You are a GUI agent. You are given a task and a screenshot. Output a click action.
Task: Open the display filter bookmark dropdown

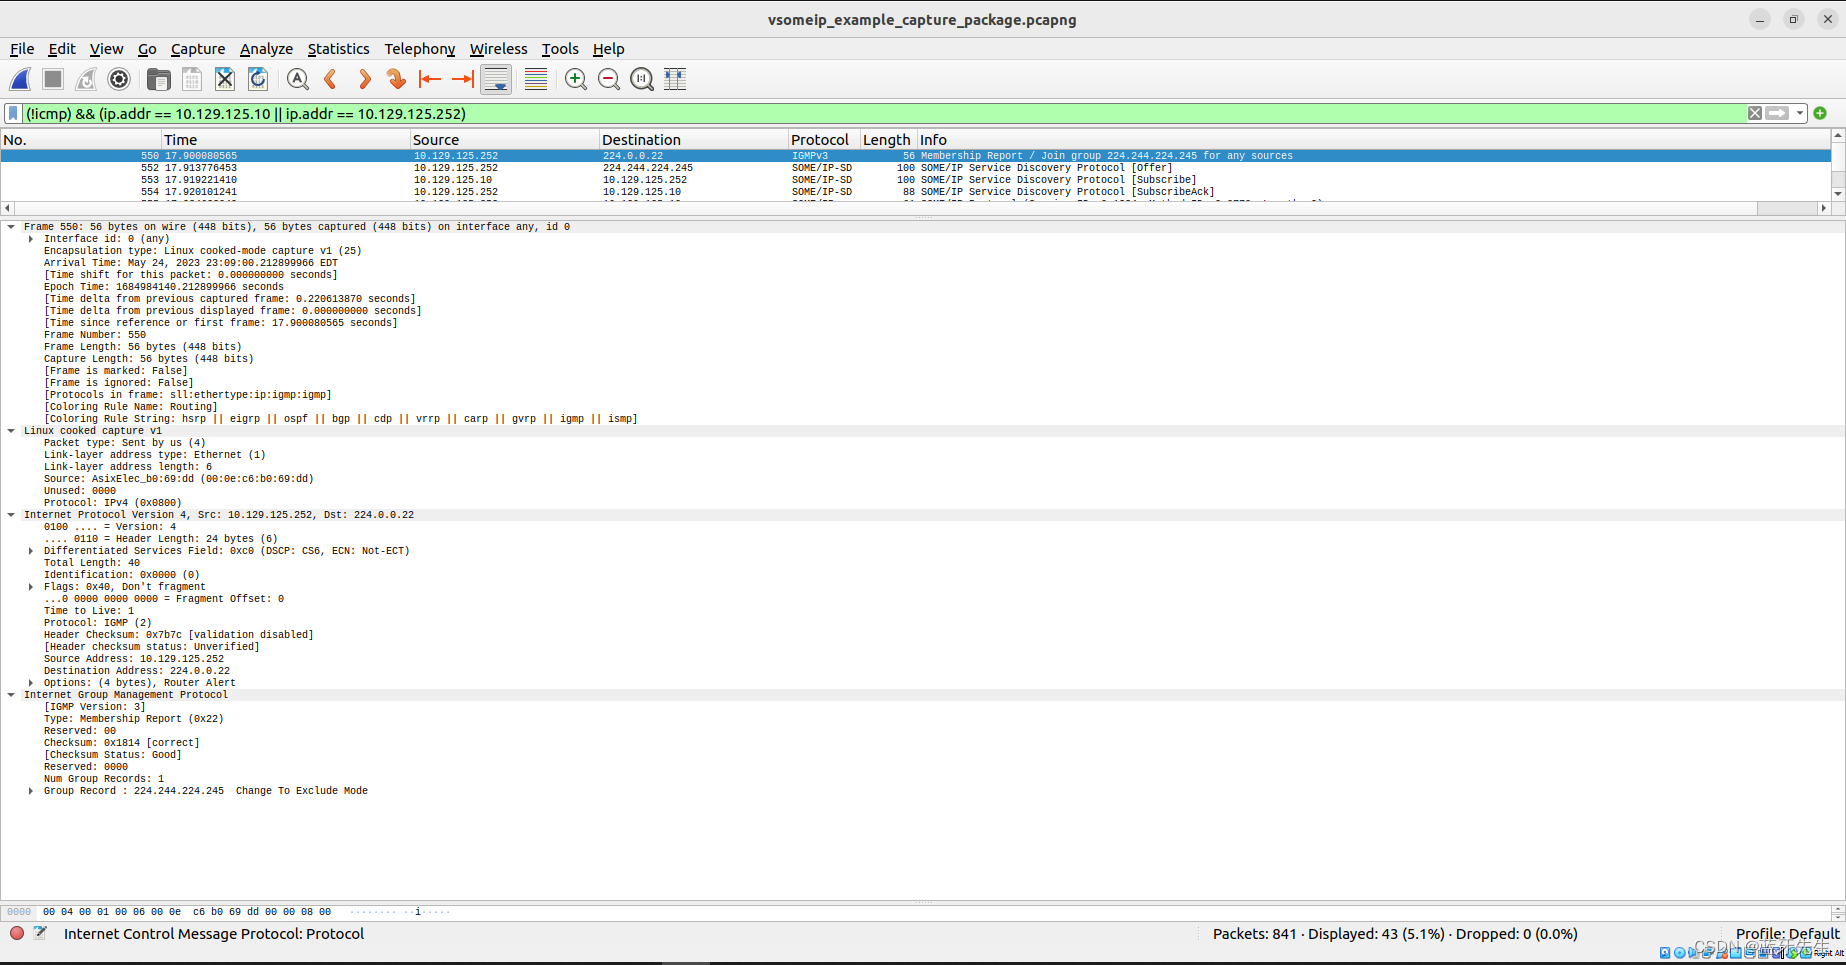pyautogui.click(x=13, y=113)
